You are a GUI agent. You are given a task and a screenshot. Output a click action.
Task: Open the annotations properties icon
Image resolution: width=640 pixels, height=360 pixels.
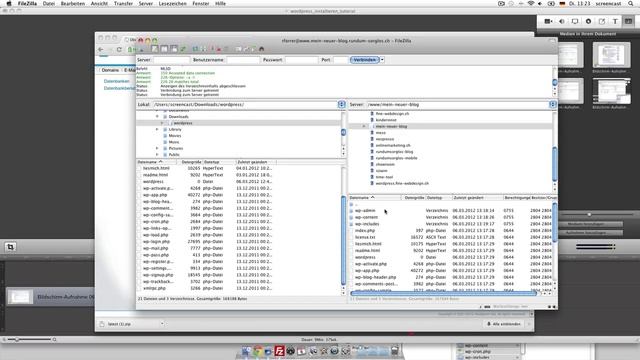(x=602, y=21)
